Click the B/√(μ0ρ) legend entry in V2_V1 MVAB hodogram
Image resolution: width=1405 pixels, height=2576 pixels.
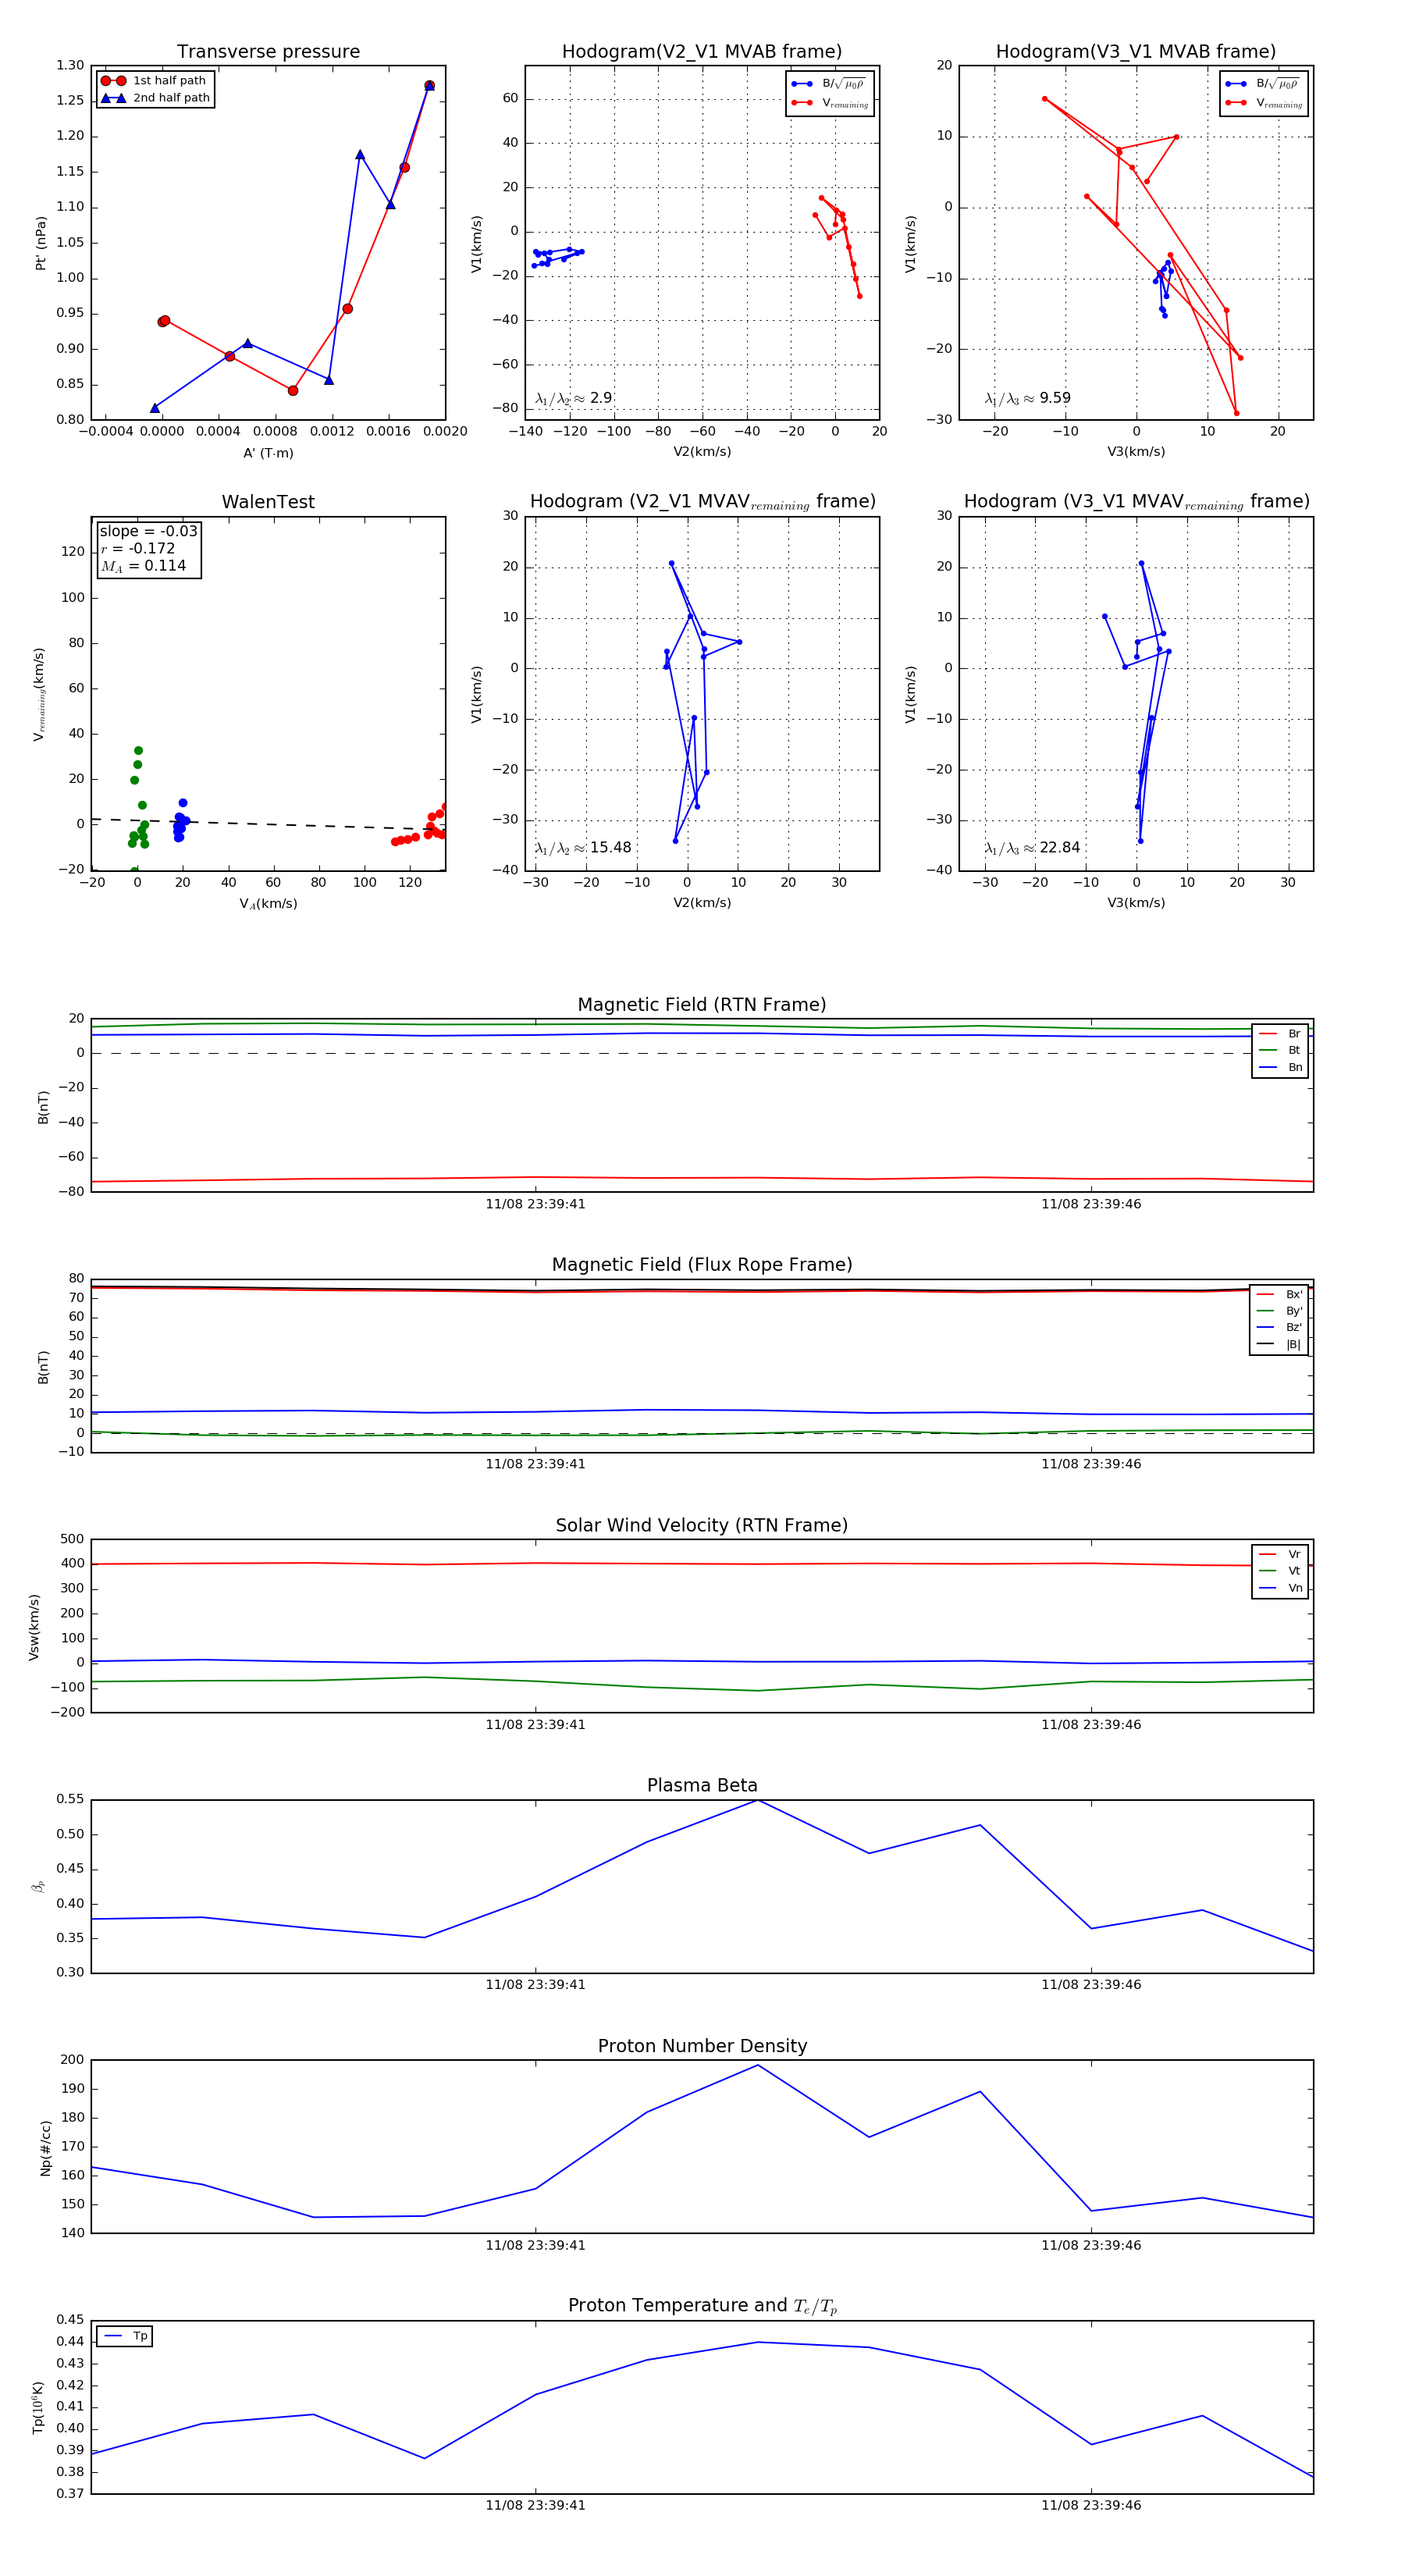point(830,84)
